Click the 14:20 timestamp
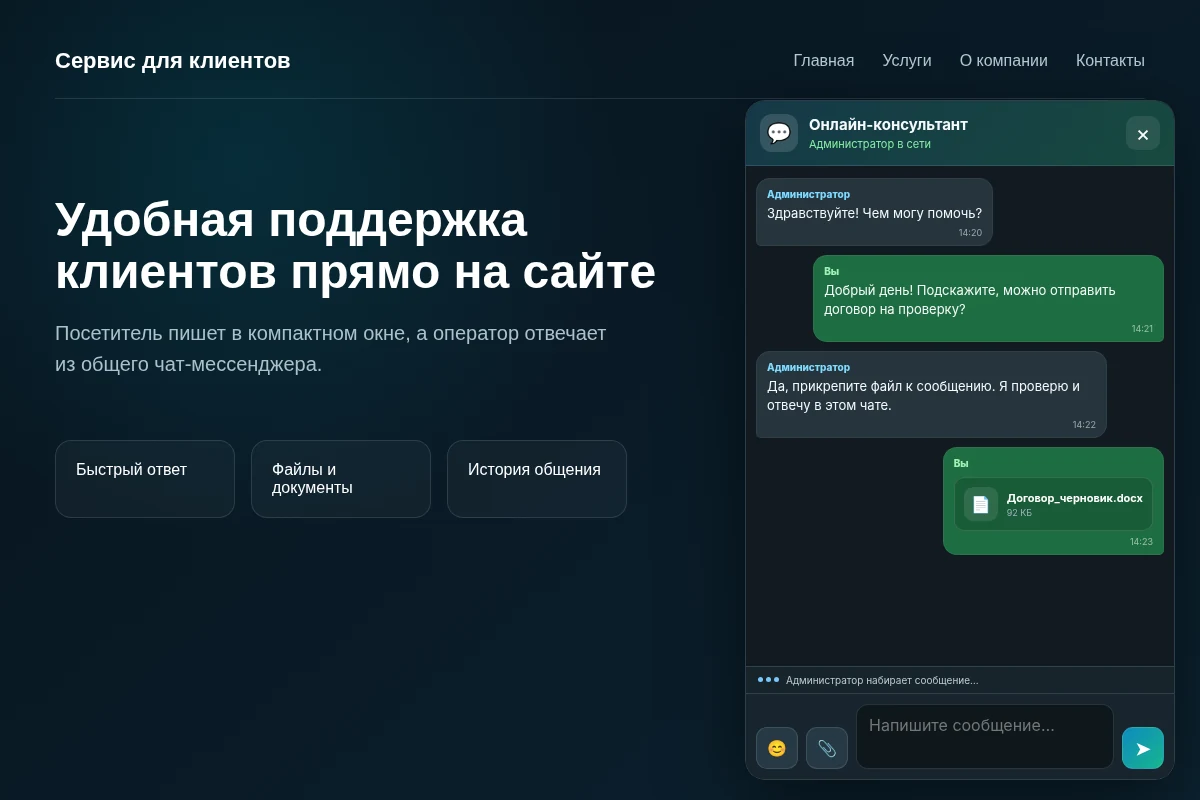The width and height of the screenshot is (1200, 800). pyautogui.click(x=970, y=233)
